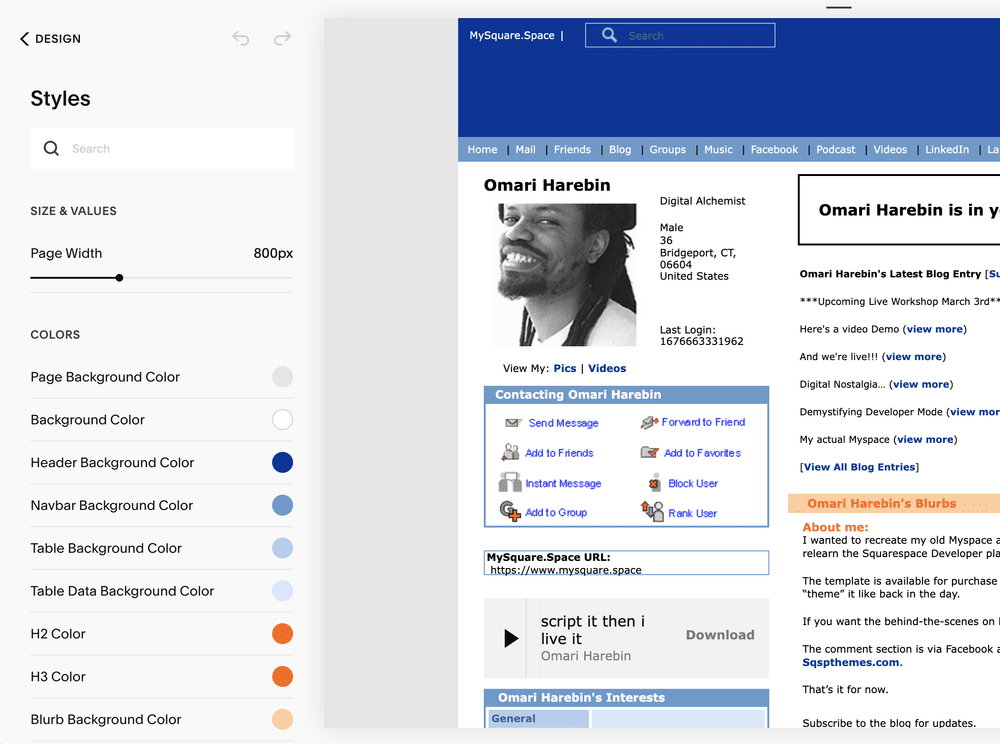
Task: Click the audio Download button
Action: tap(720, 635)
